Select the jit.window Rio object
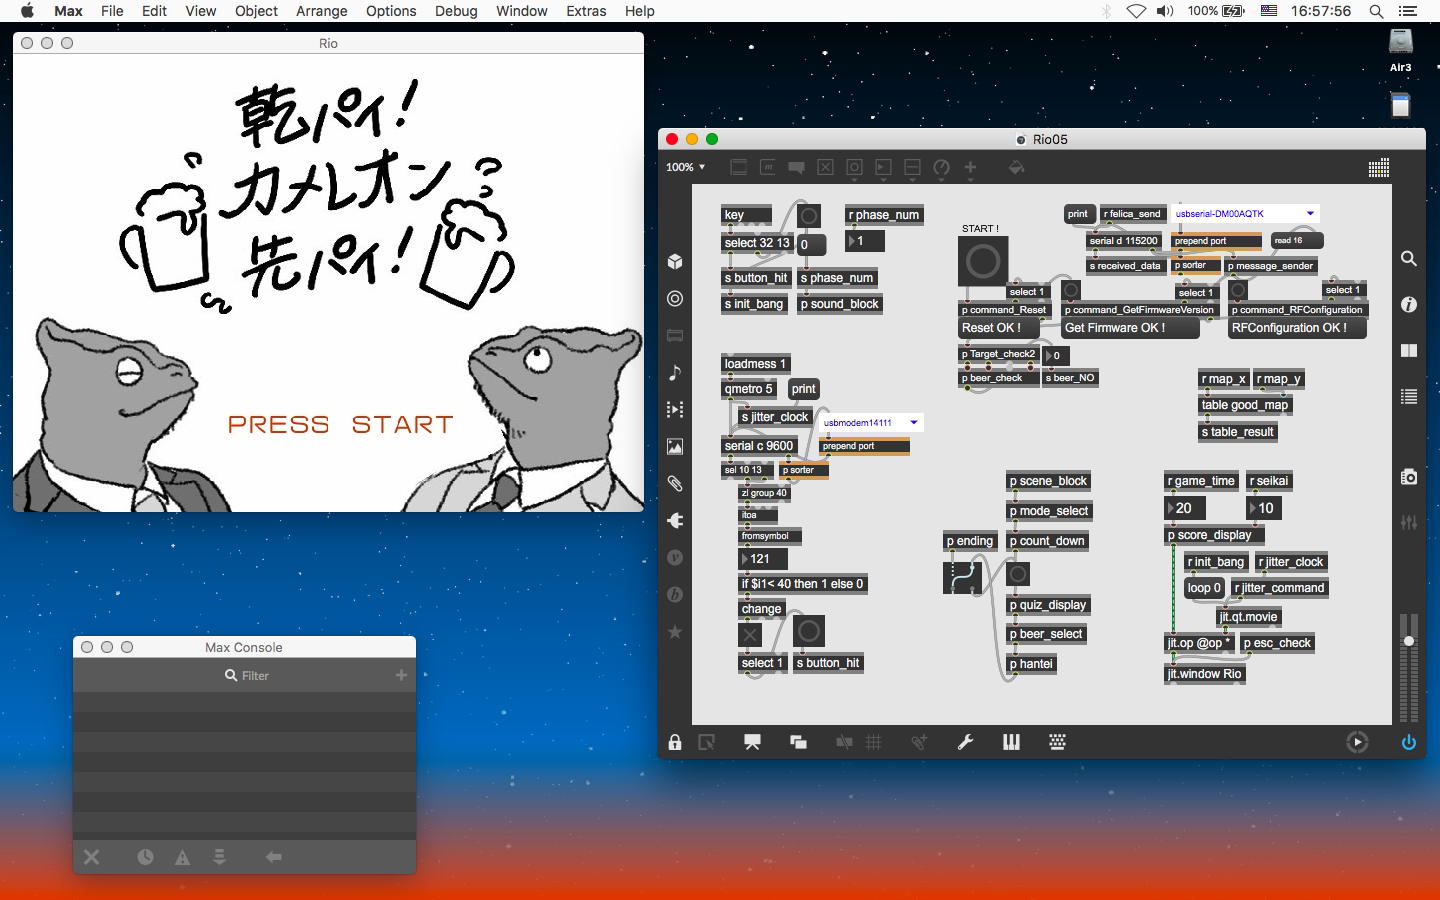Image resolution: width=1440 pixels, height=900 pixels. click(x=1205, y=674)
